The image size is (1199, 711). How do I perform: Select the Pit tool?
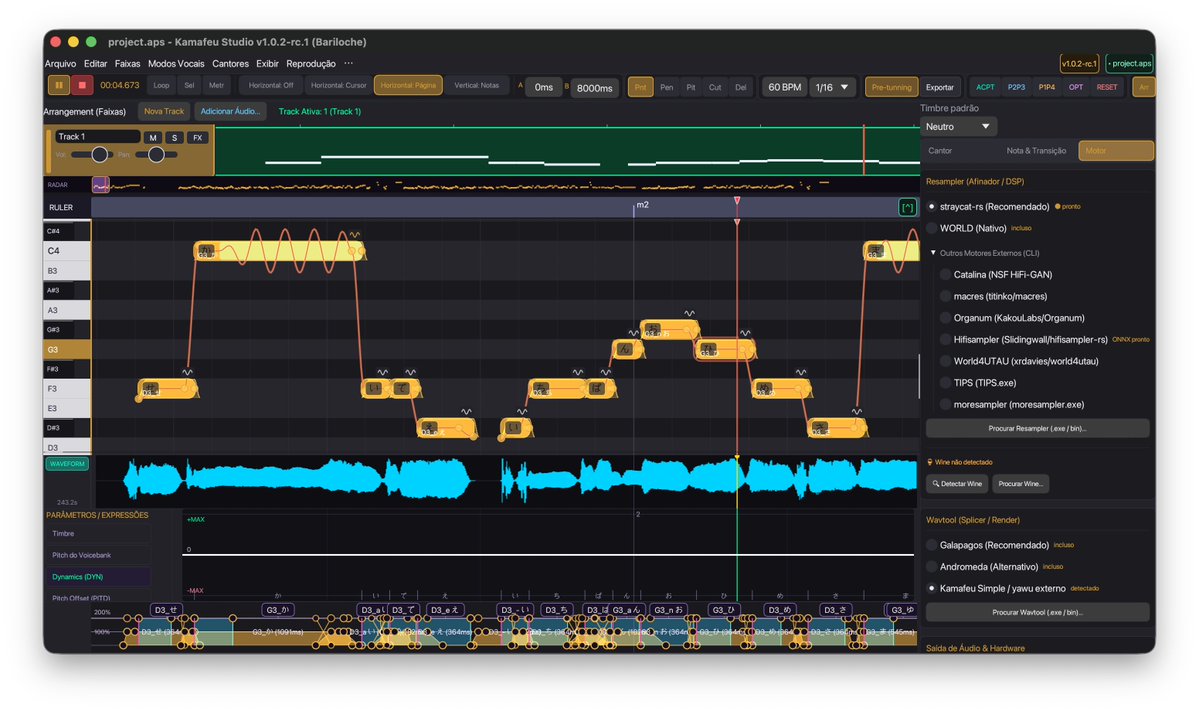coord(690,87)
